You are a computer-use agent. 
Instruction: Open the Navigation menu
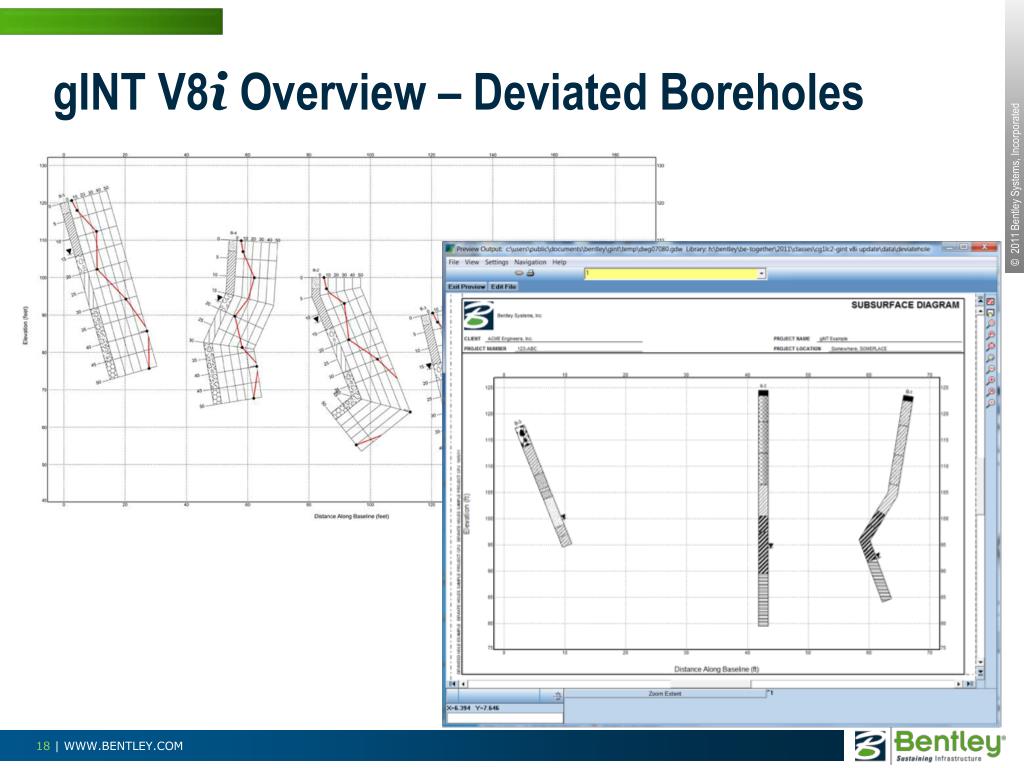point(530,262)
